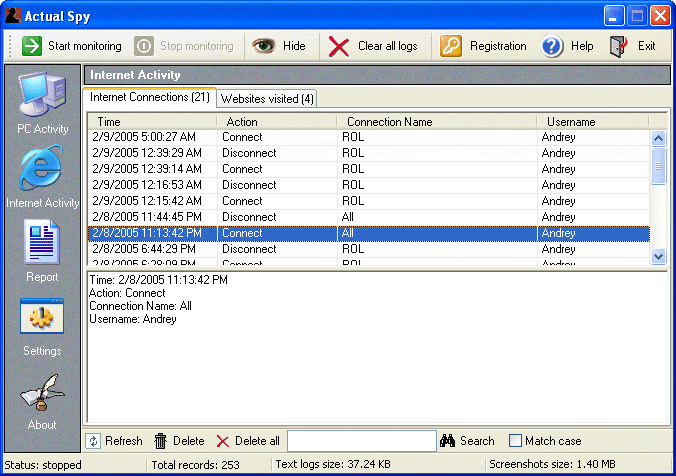Viewport: 676px width, 476px height.
Task: Click the log list scrollbar thumb
Action: [x=658, y=166]
